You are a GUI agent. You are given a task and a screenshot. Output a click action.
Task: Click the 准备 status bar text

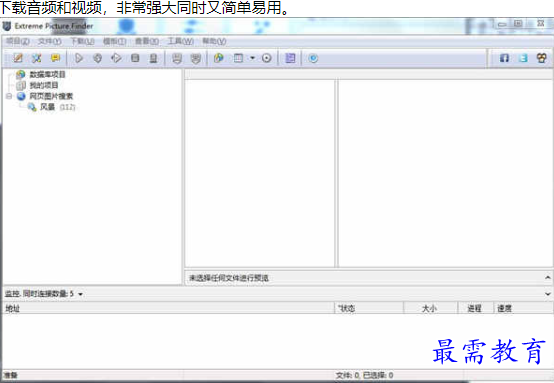coord(11,375)
